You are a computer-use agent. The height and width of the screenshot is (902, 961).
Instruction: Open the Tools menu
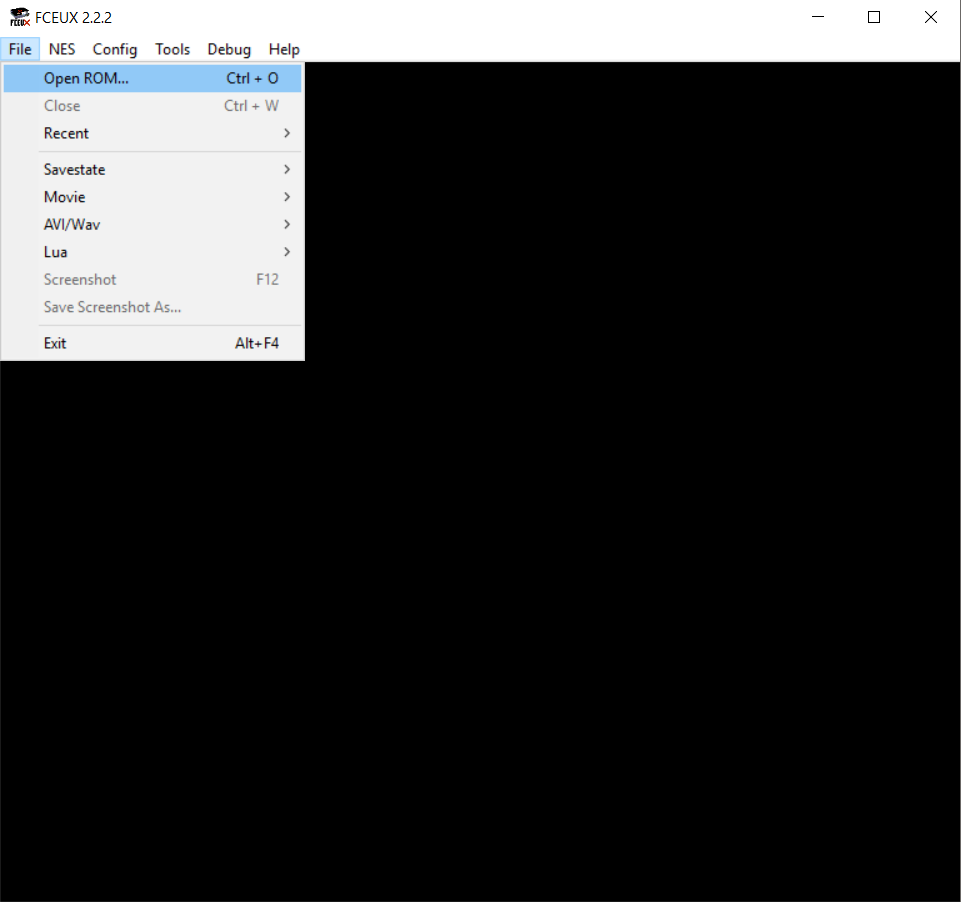pyautogui.click(x=172, y=49)
